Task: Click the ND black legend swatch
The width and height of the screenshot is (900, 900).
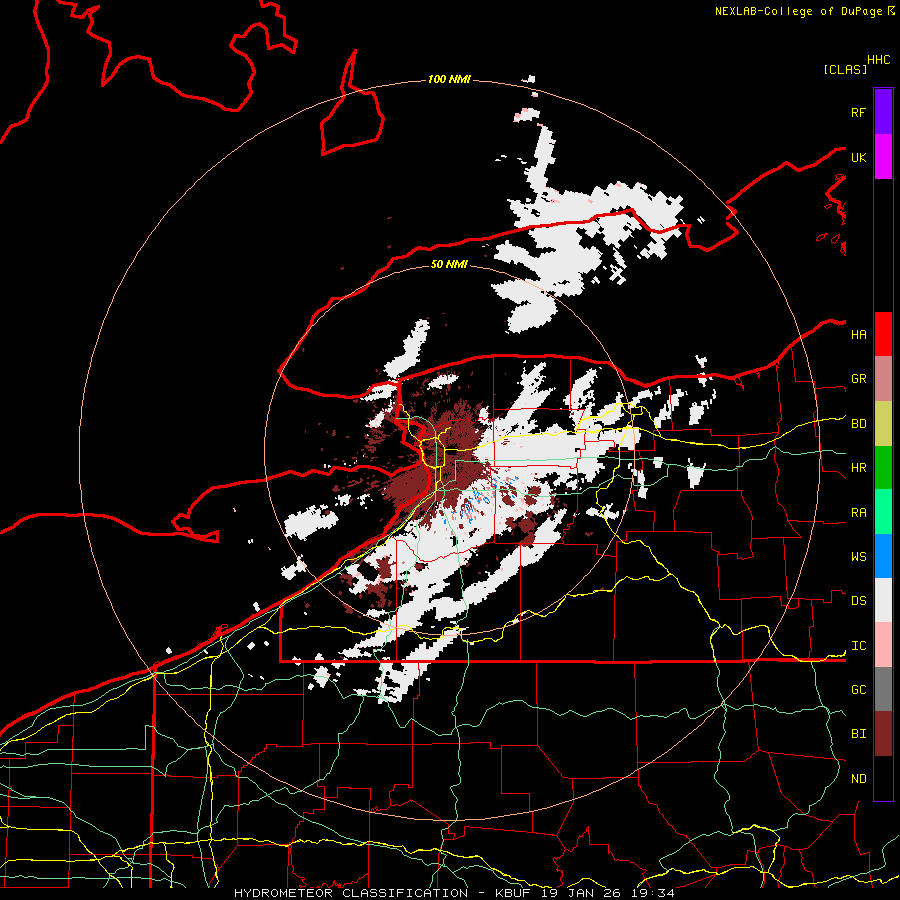Action: coord(883,778)
